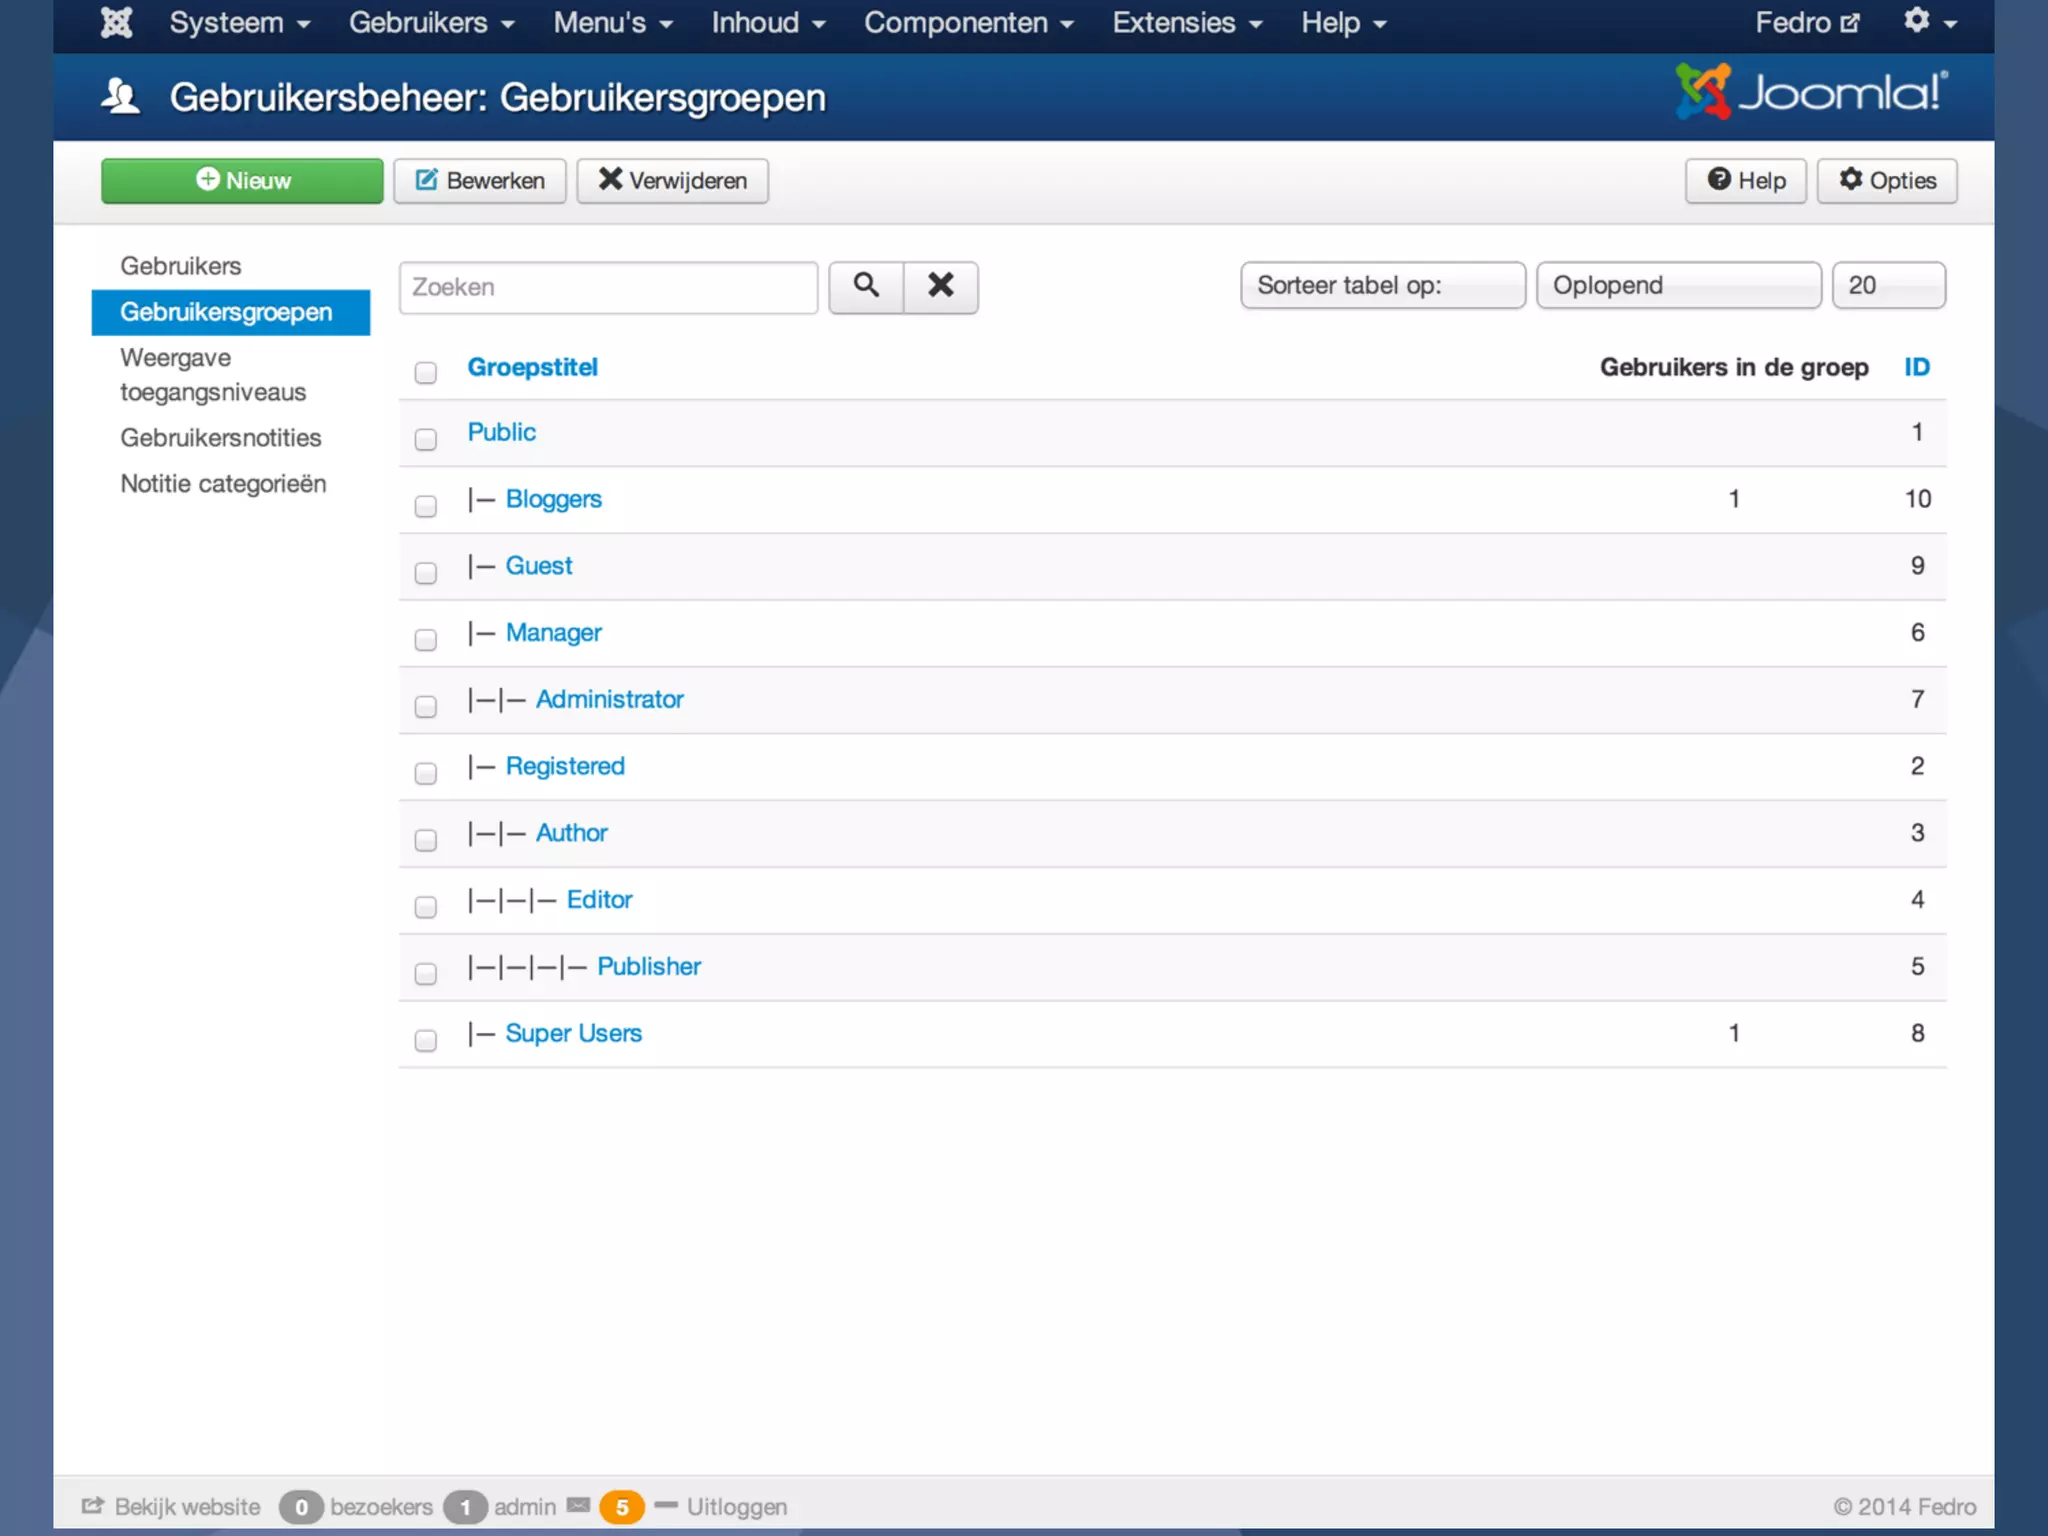The image size is (2048, 1536).
Task: Click Bekijk website external link icon
Action: click(93, 1506)
